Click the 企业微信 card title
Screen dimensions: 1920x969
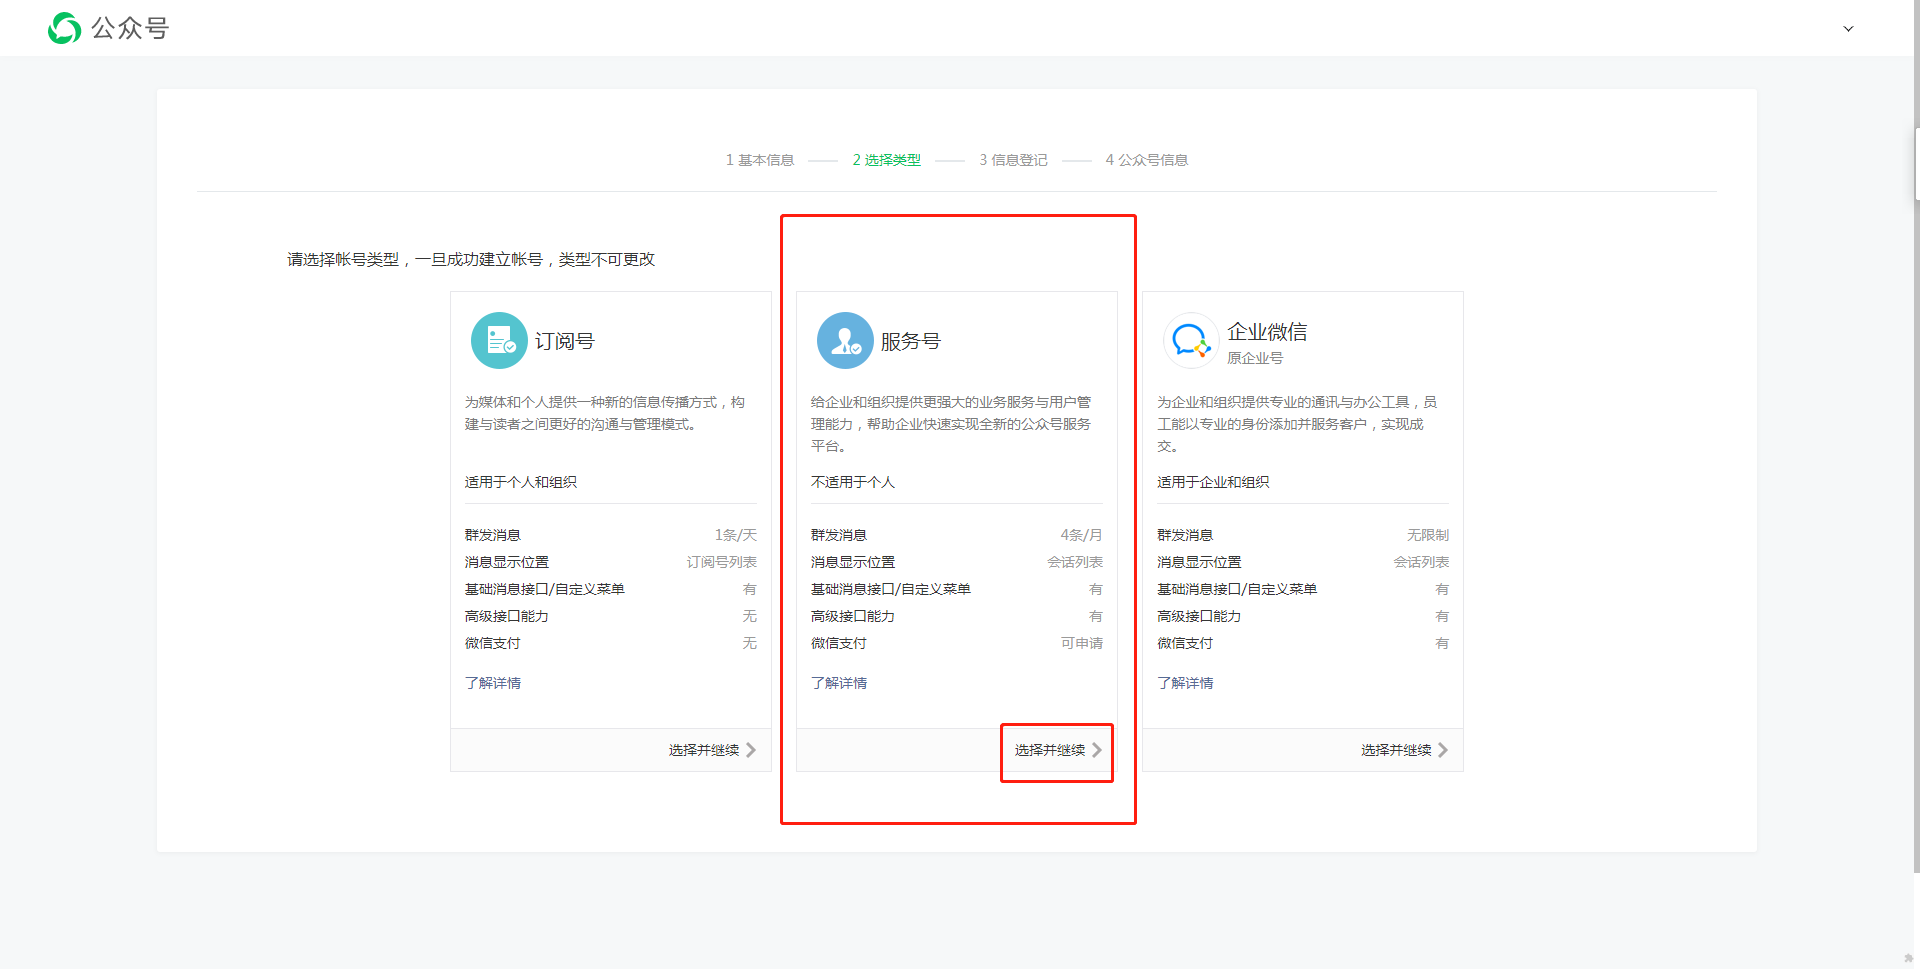tap(1267, 332)
